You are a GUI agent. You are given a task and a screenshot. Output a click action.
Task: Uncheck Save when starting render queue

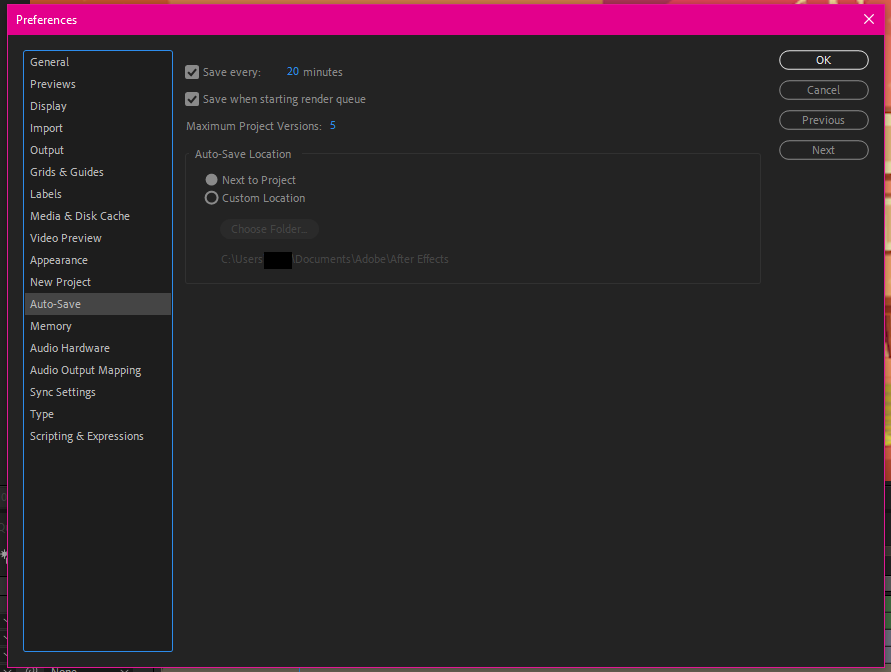pos(191,99)
